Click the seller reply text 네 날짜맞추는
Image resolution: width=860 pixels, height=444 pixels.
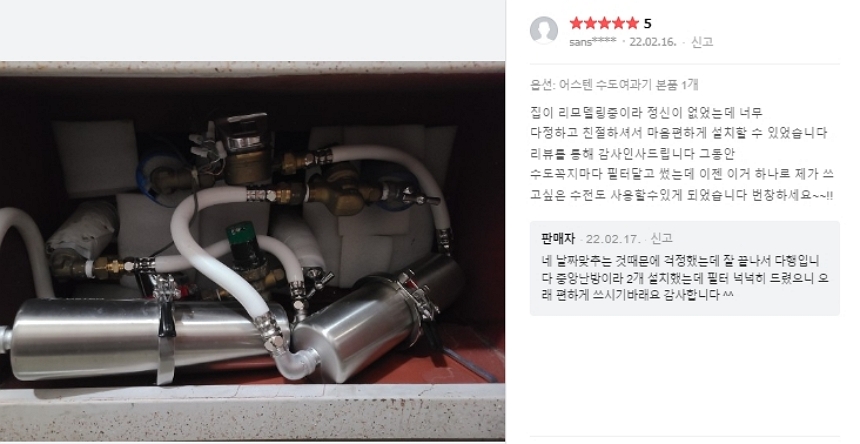[685, 278]
